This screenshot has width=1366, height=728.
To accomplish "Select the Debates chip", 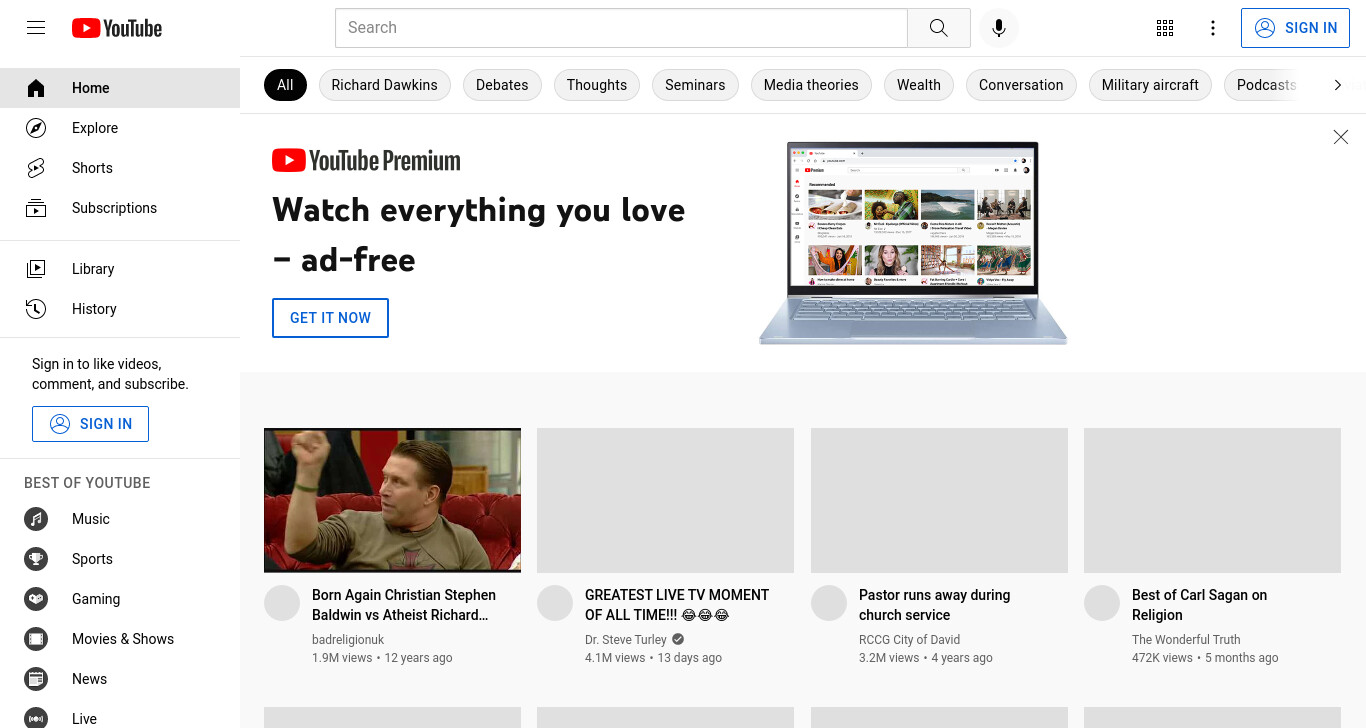I will 502,85.
